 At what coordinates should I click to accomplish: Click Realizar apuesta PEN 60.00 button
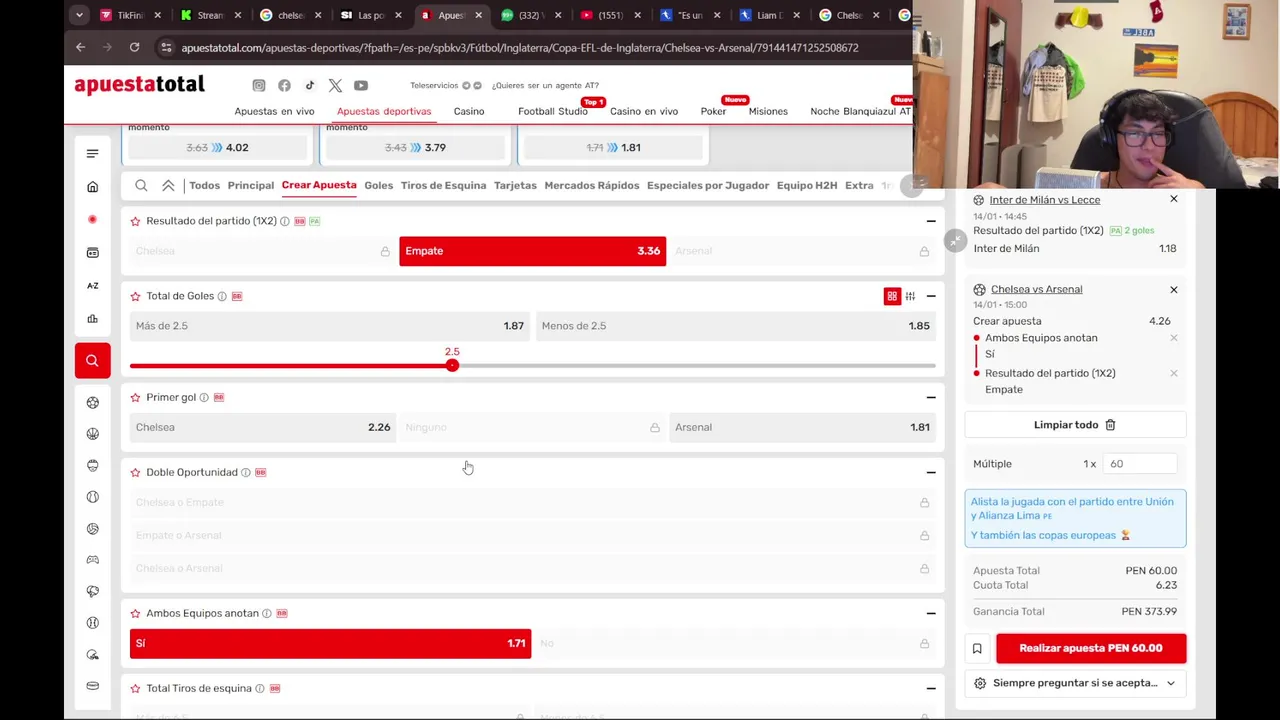[1091, 648]
